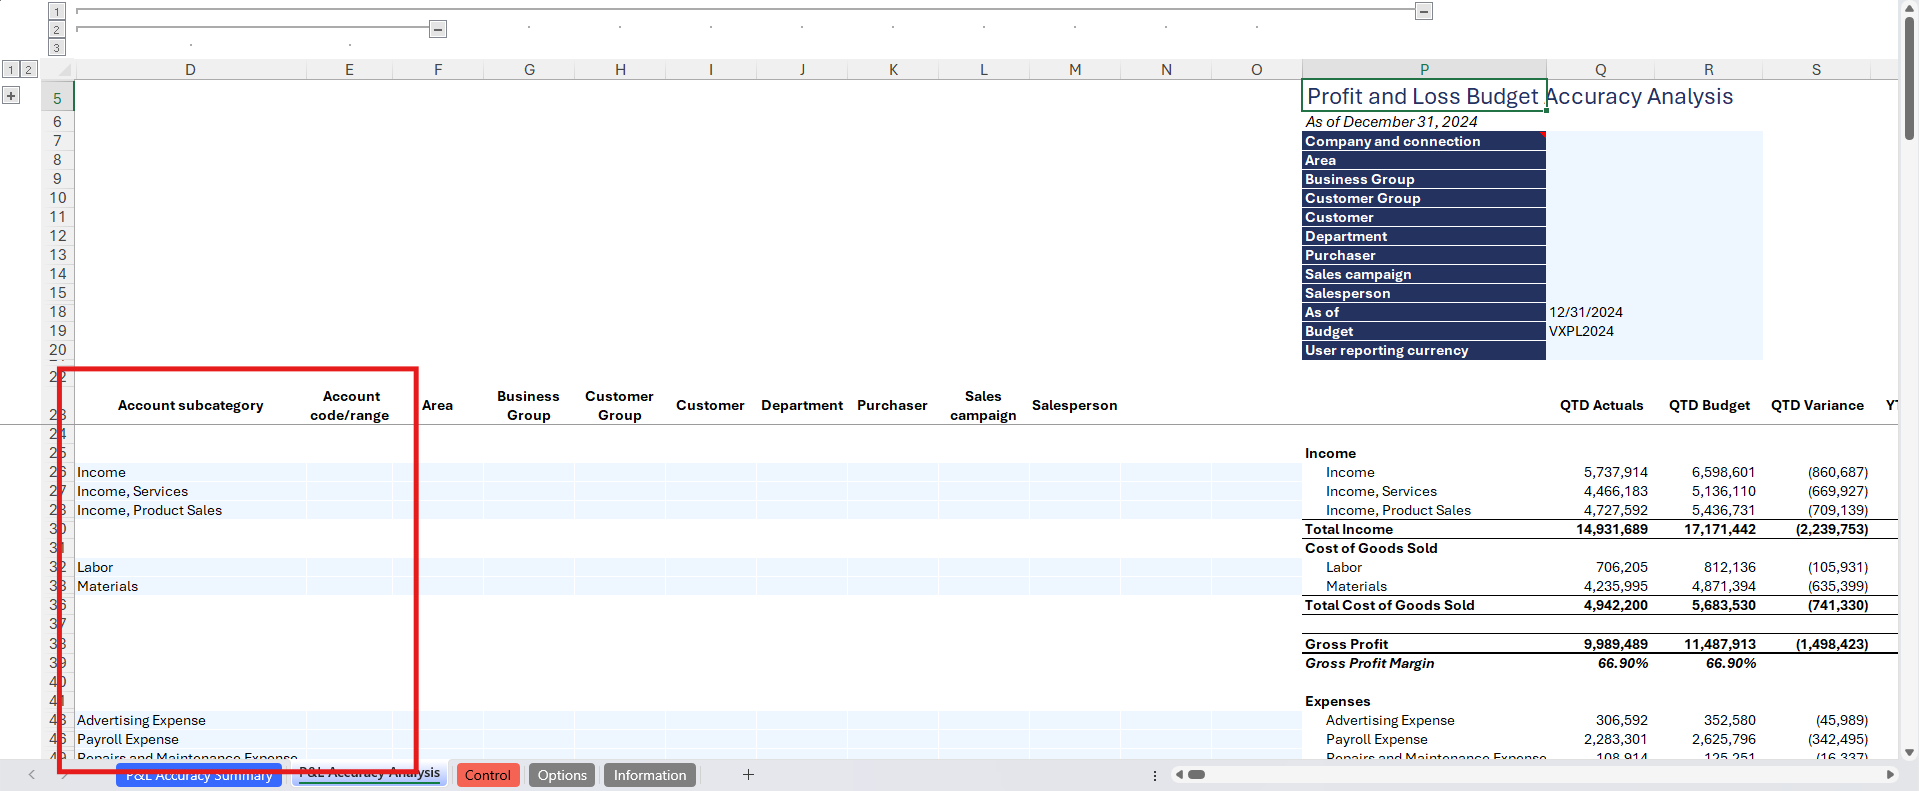Click the vertical scrollbar thumb
Image resolution: width=1919 pixels, height=791 pixels.
tap(1909, 80)
